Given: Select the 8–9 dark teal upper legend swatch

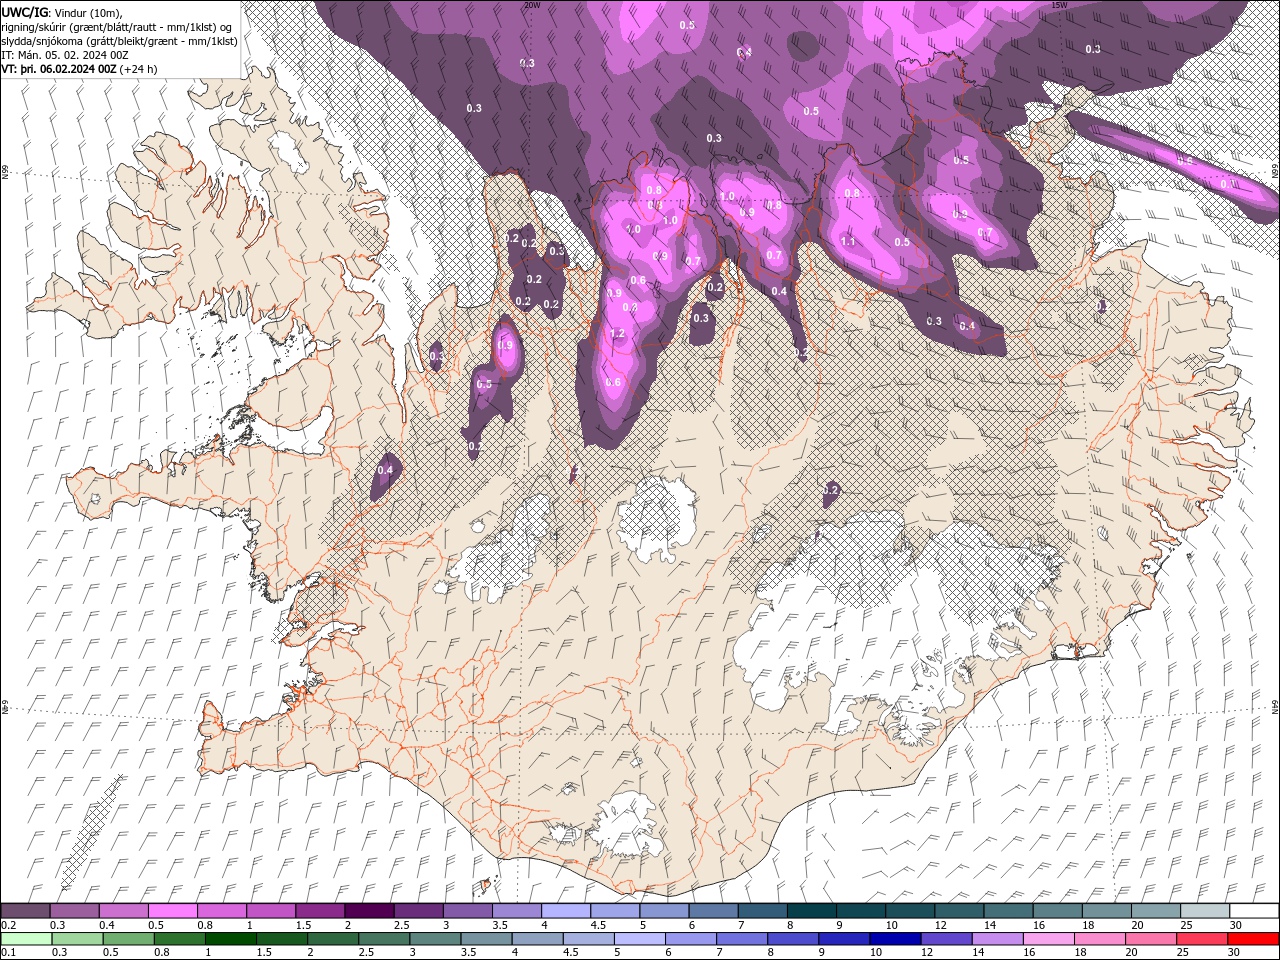Looking at the screenshot, I should [x=811, y=911].
